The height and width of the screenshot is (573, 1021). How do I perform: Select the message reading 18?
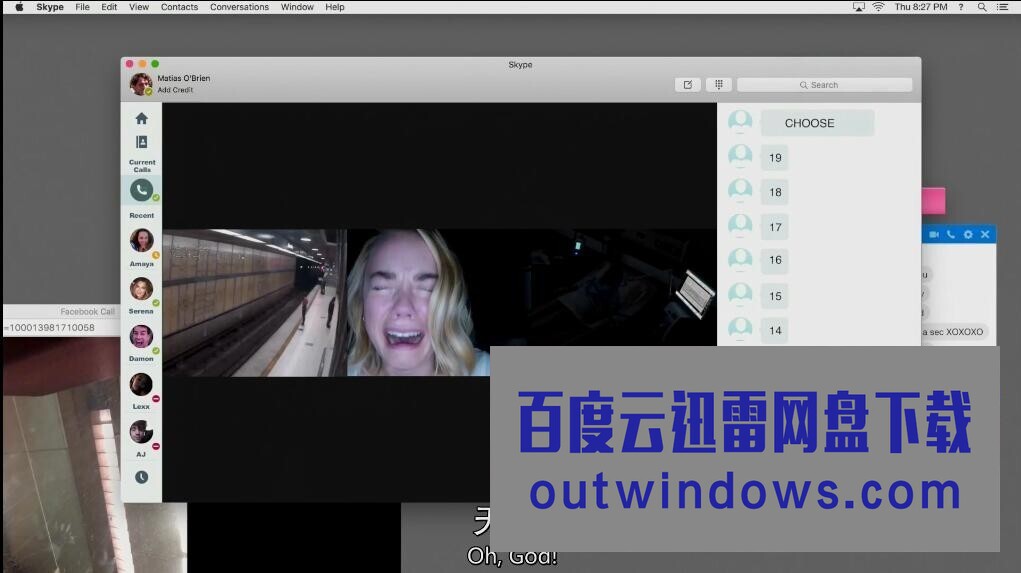[x=775, y=192]
